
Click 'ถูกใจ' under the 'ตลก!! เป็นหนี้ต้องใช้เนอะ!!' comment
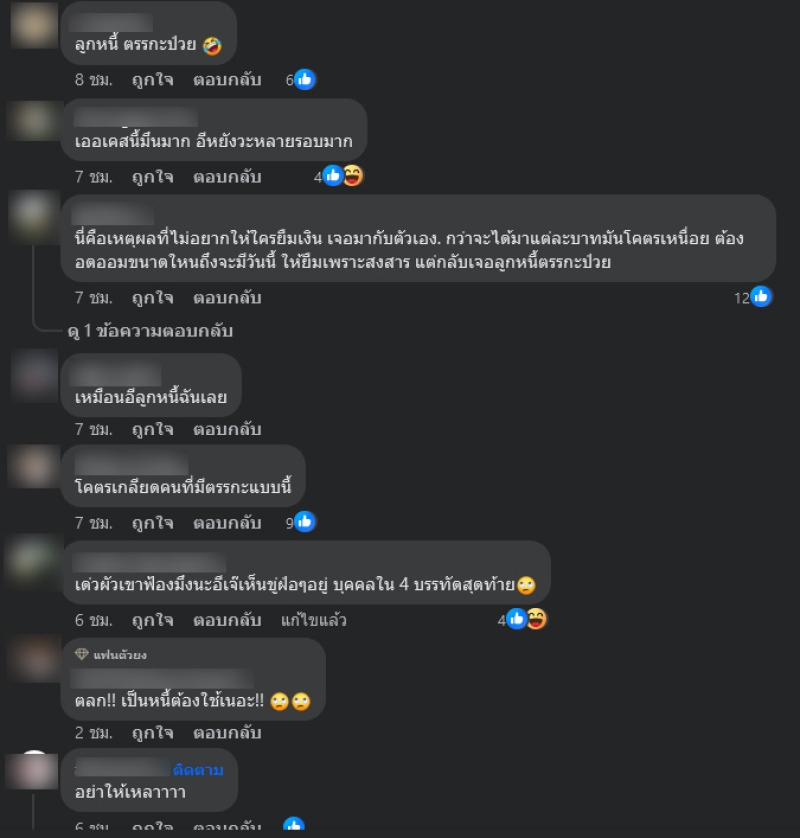pyautogui.click(x=153, y=733)
